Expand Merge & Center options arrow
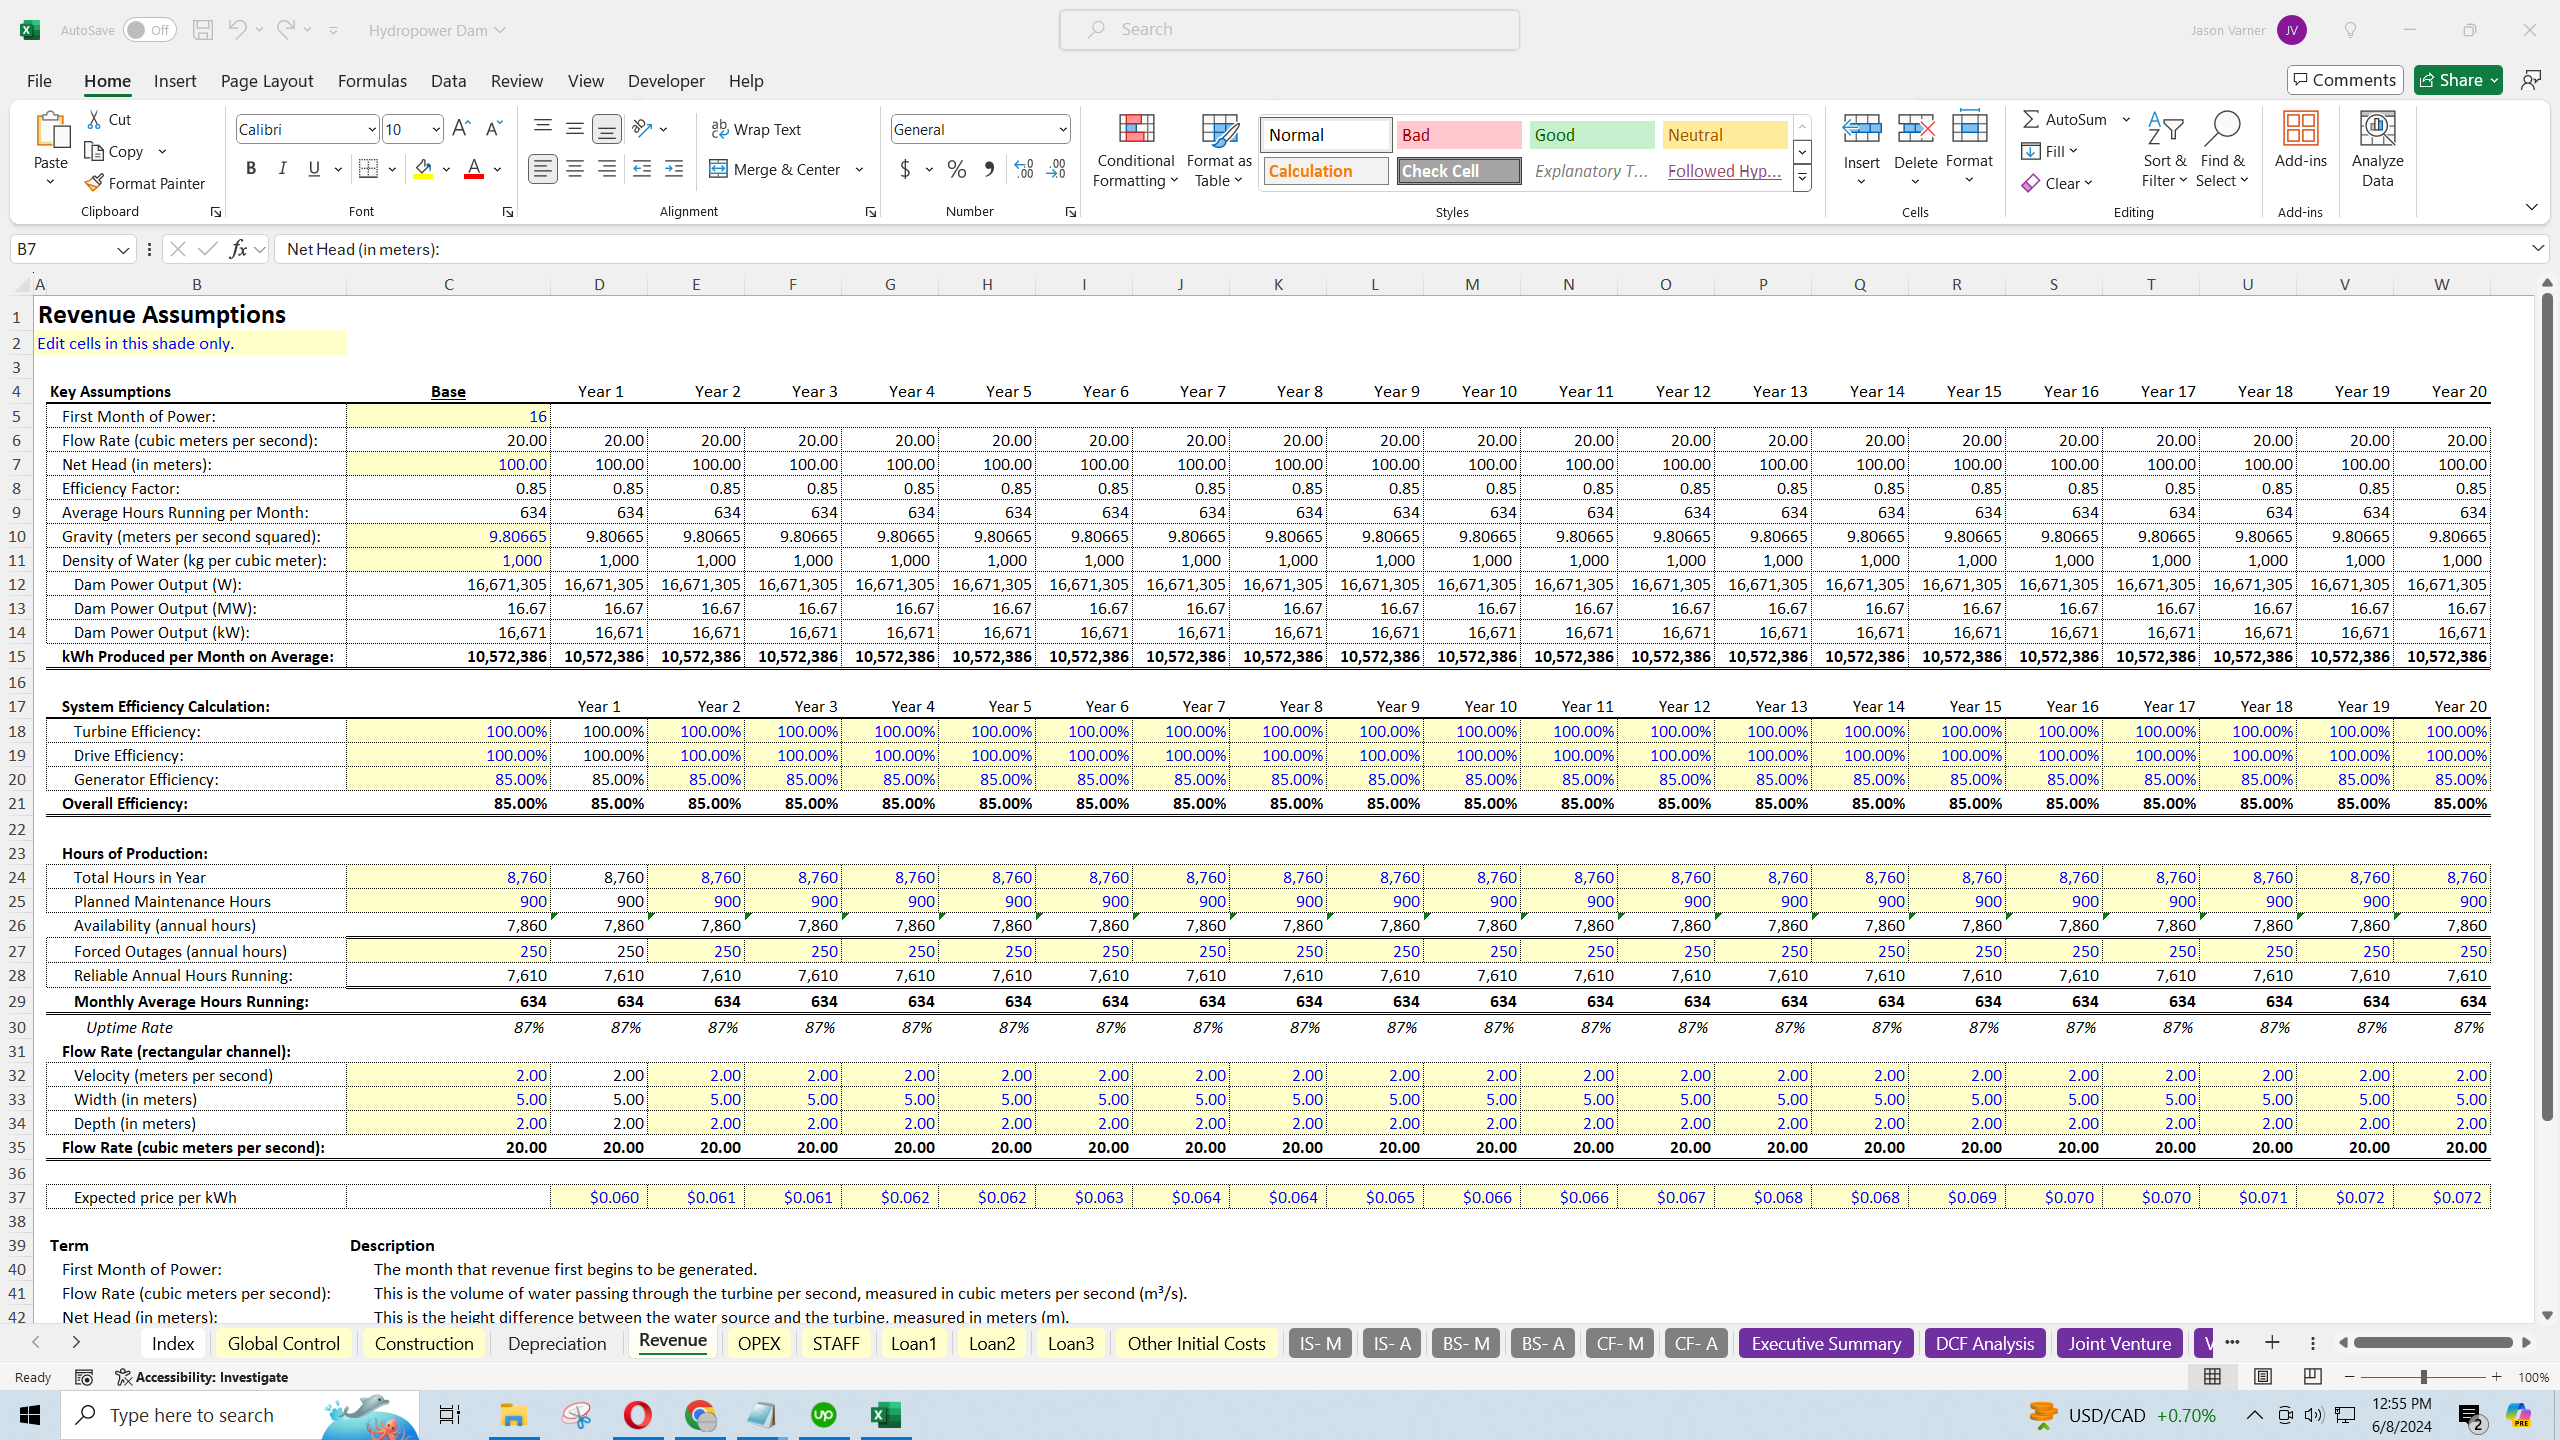 (x=860, y=169)
